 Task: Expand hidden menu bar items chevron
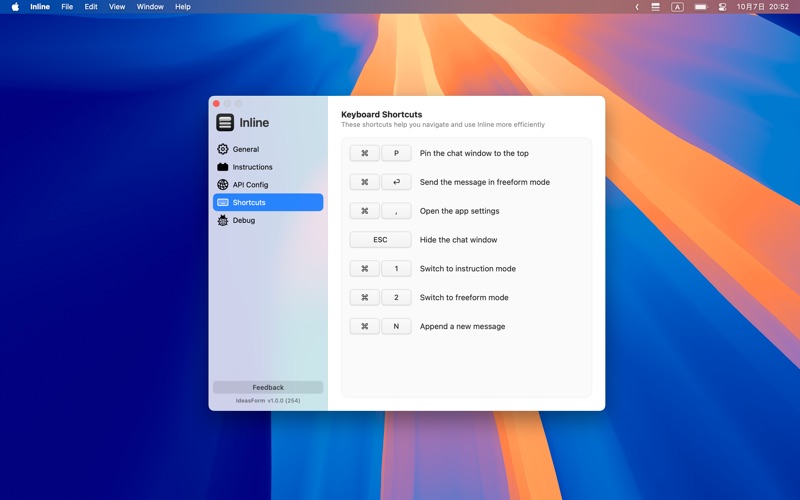coord(637,7)
